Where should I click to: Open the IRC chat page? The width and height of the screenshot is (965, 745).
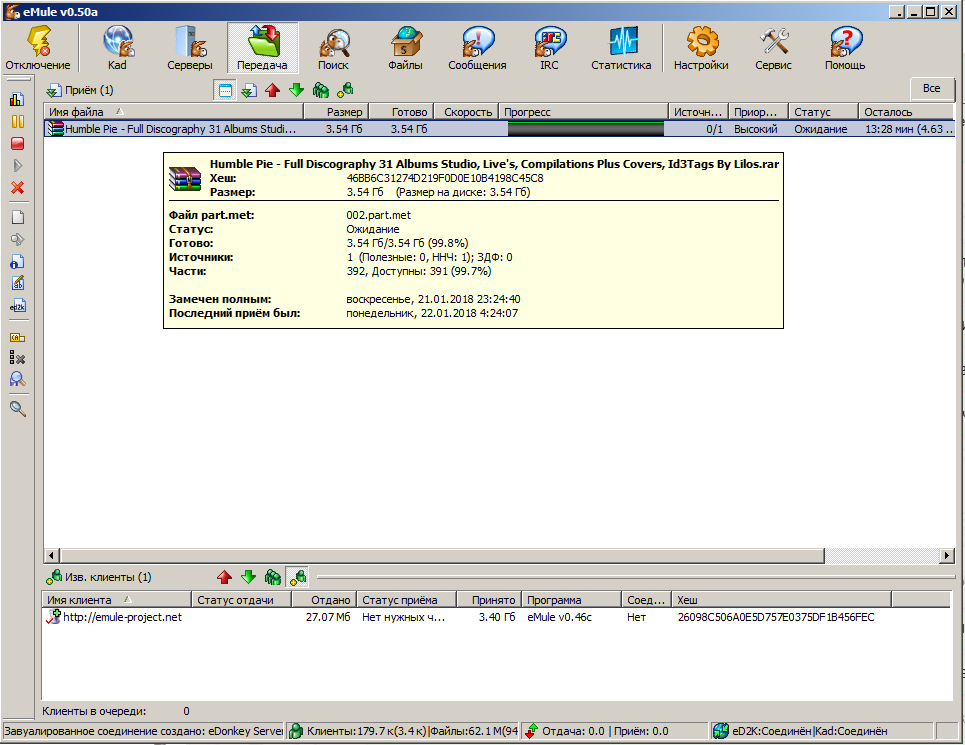pyautogui.click(x=550, y=49)
